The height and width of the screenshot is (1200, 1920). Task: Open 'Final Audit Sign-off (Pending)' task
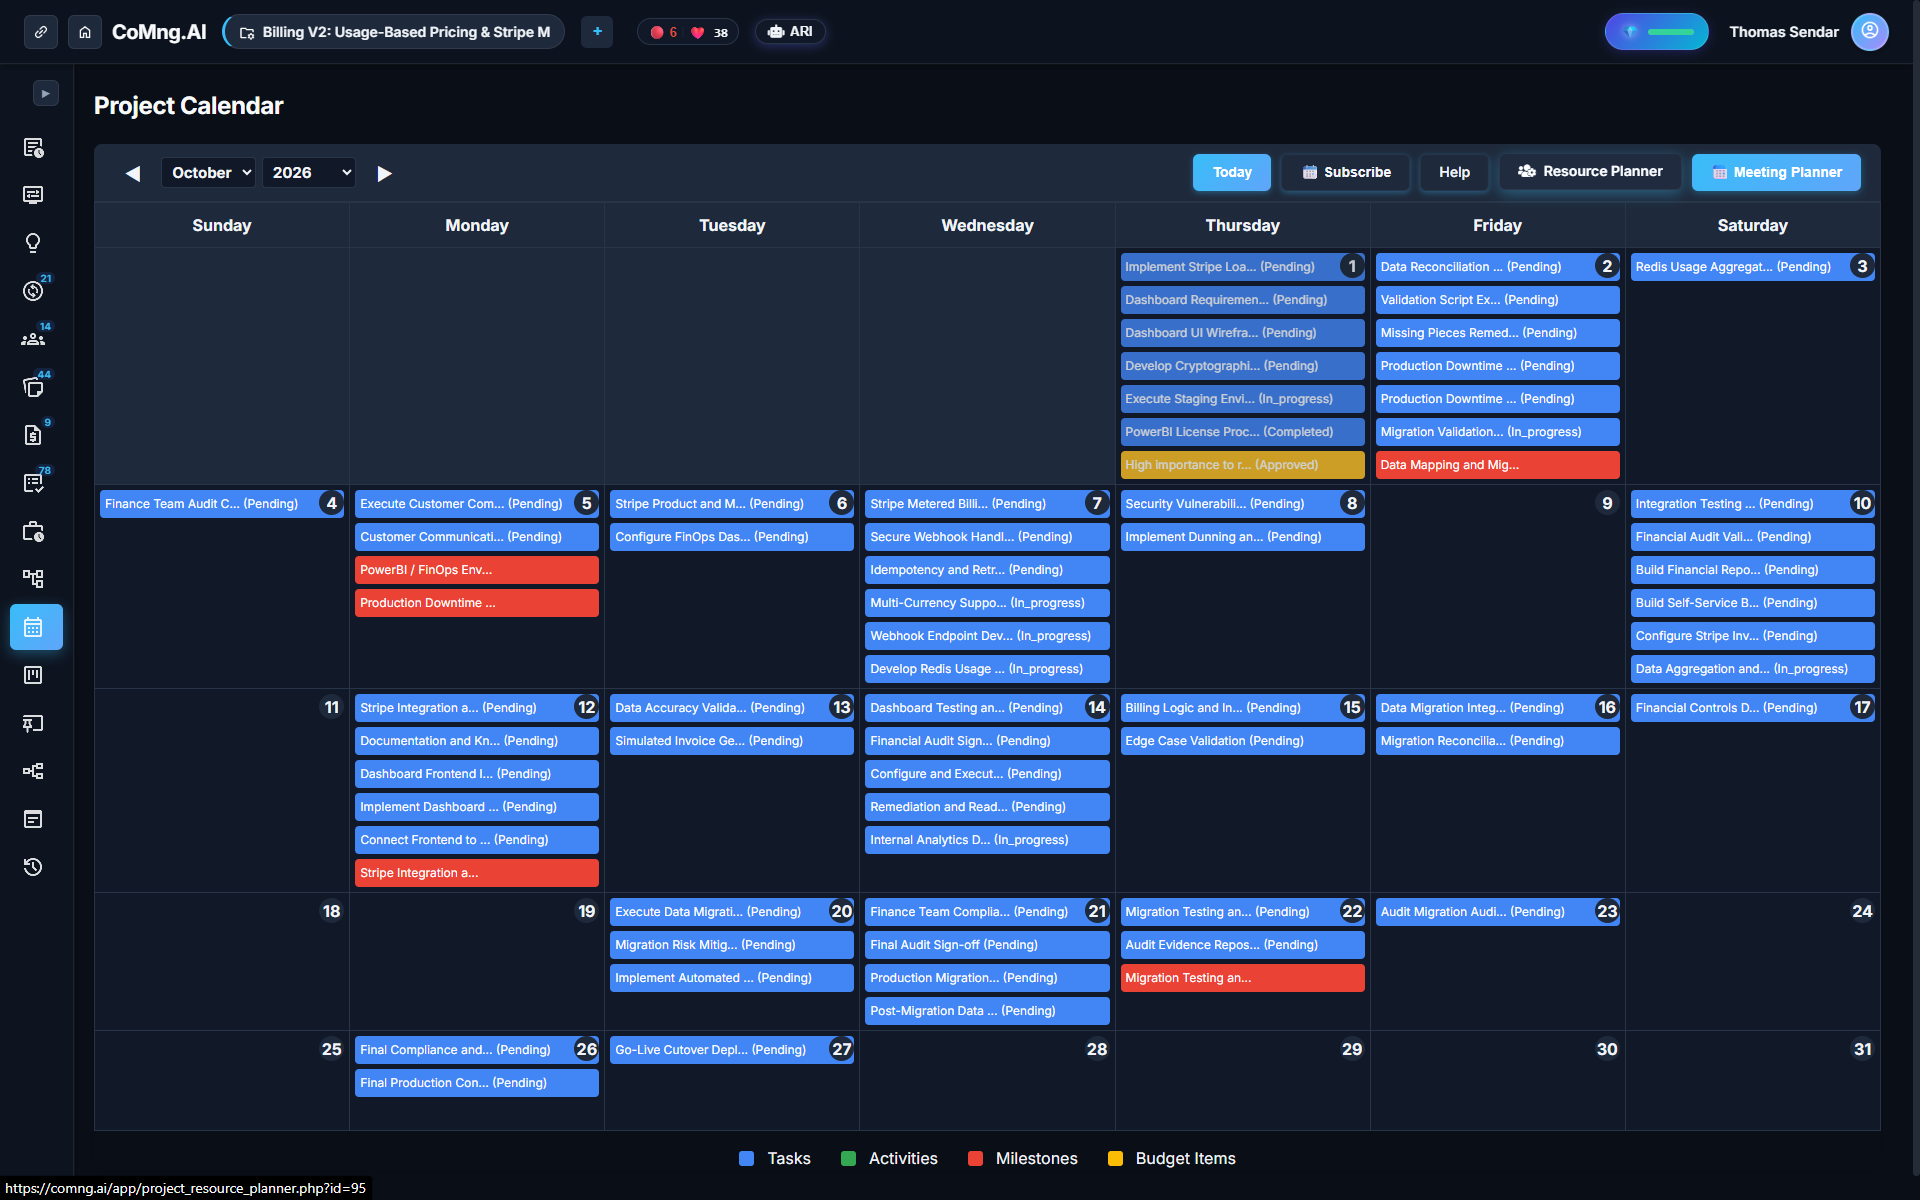986,945
